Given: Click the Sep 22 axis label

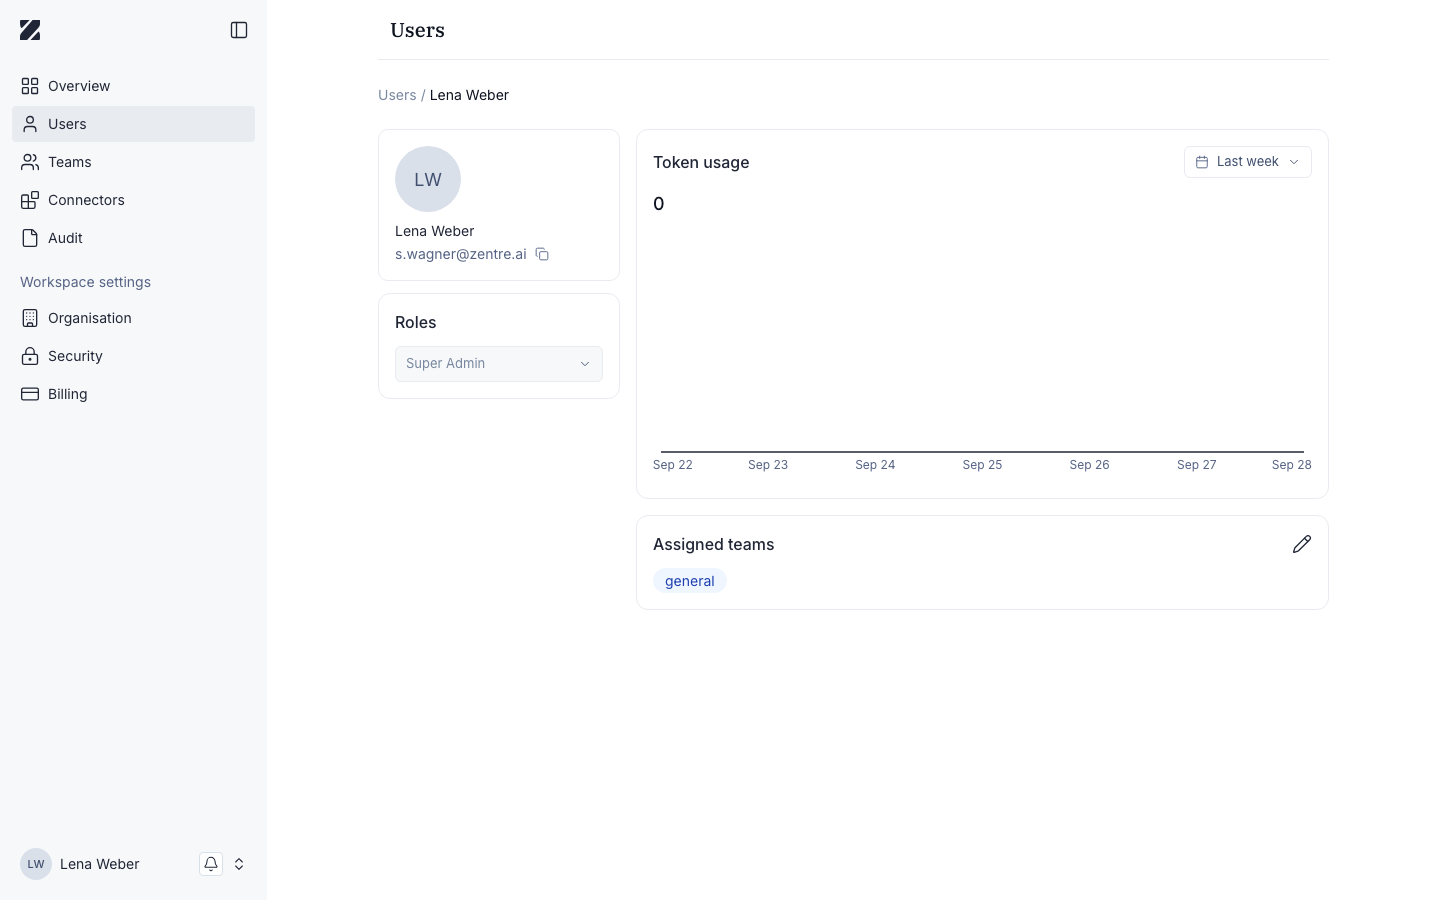Looking at the screenshot, I should click(x=673, y=465).
